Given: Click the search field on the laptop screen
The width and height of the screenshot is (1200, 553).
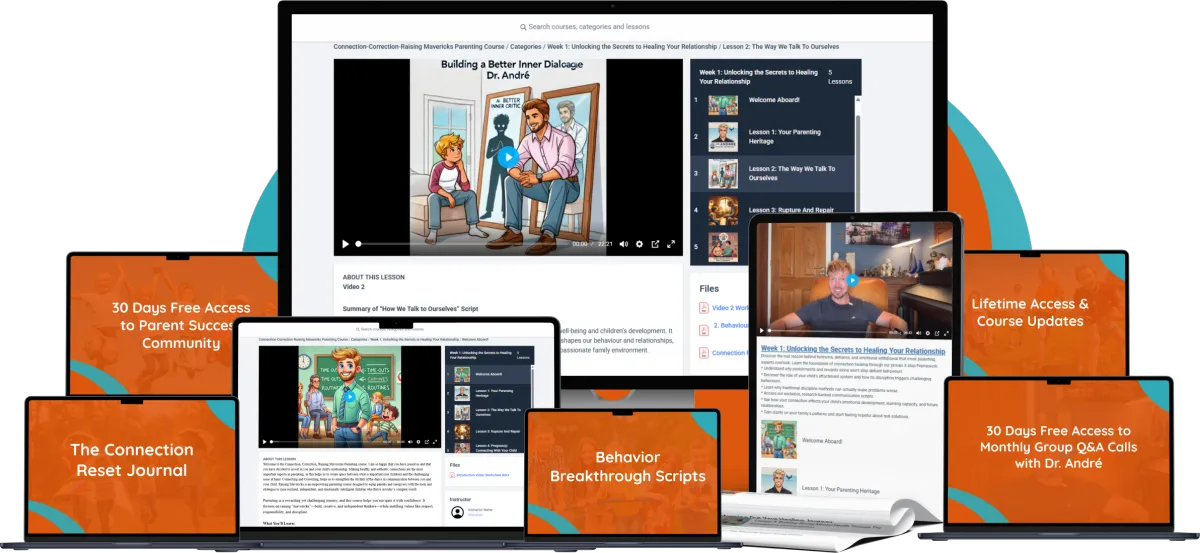Looking at the screenshot, I should pos(390,329).
